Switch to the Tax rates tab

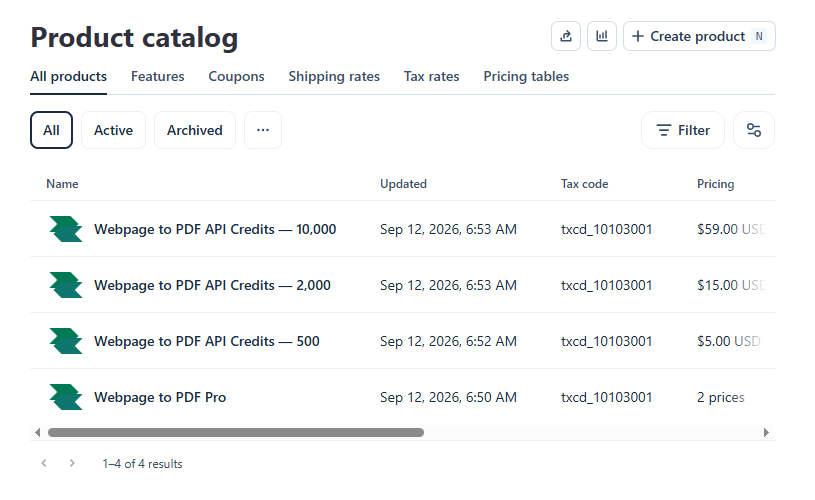click(x=432, y=76)
